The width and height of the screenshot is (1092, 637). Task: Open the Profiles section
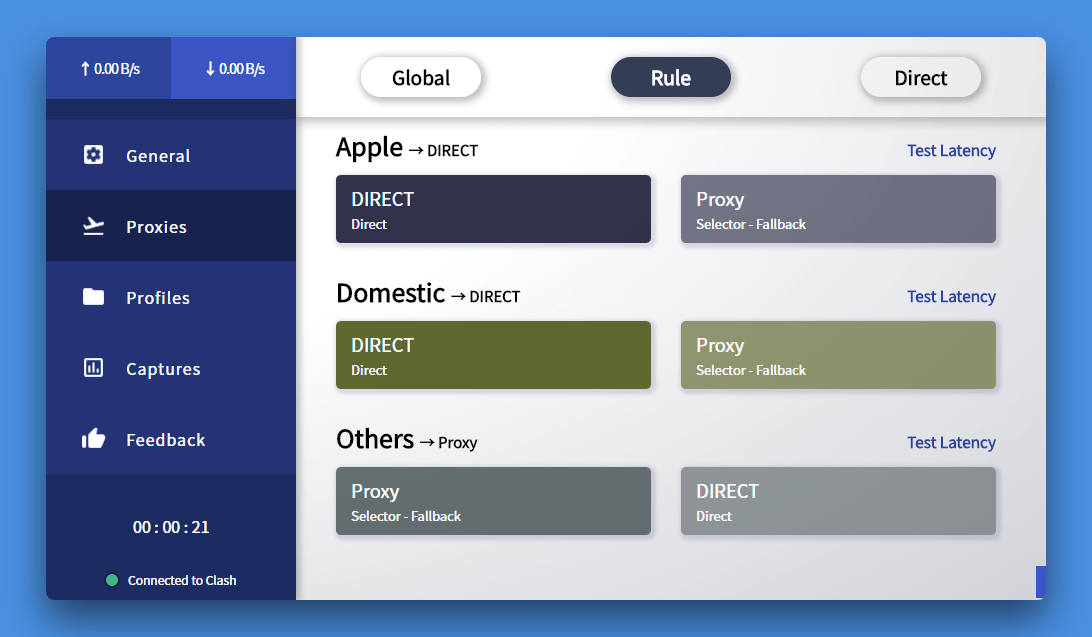pyautogui.click(x=157, y=297)
